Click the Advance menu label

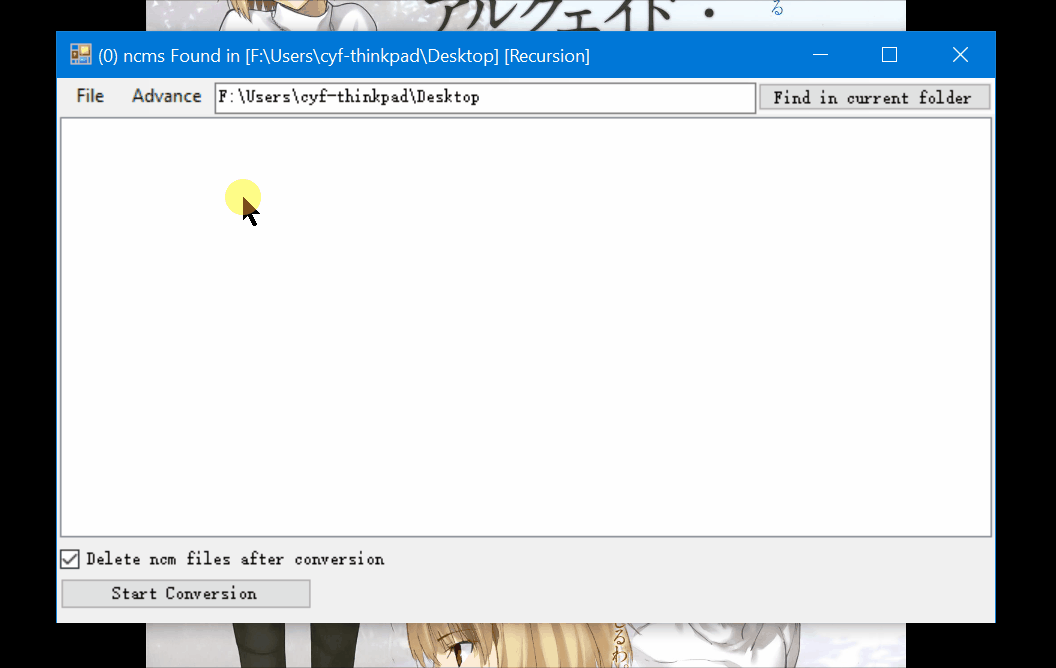(x=166, y=96)
